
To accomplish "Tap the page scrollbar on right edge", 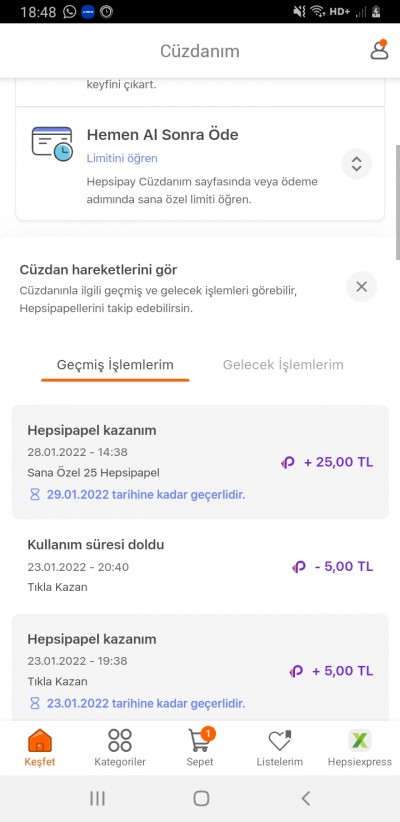I will tap(397, 202).
